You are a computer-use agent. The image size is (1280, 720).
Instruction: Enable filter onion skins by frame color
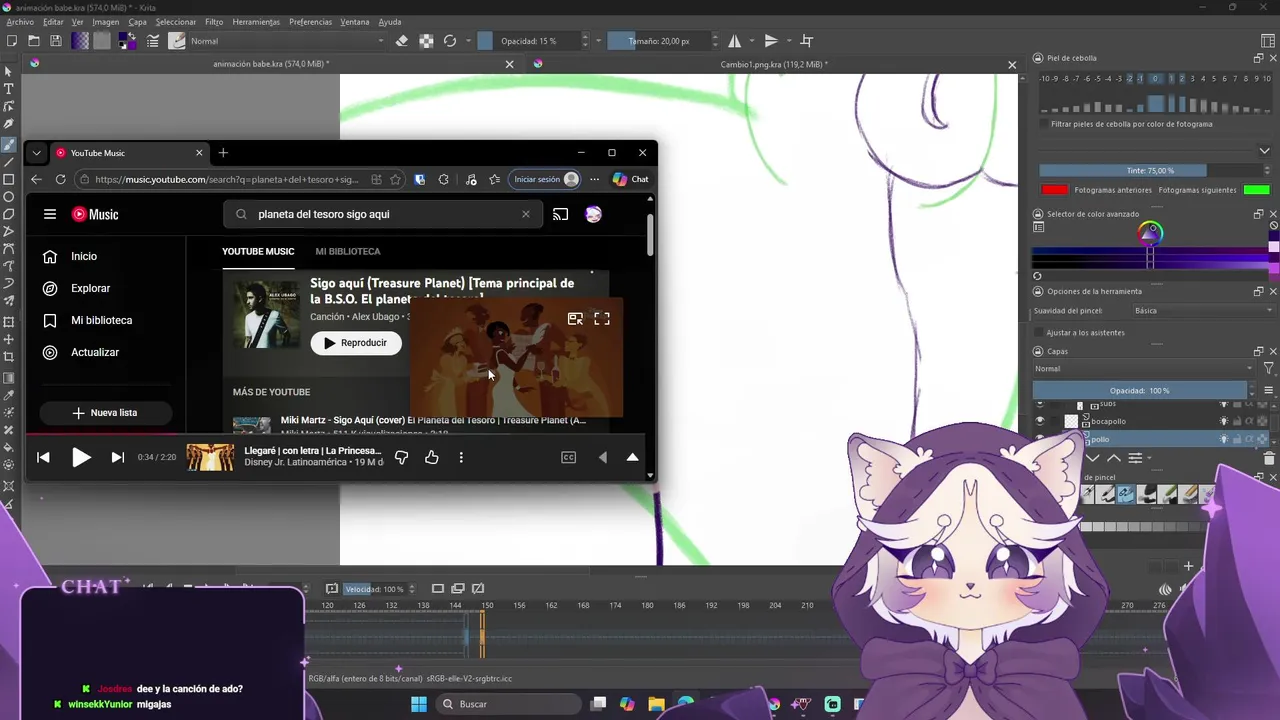click(1043, 124)
